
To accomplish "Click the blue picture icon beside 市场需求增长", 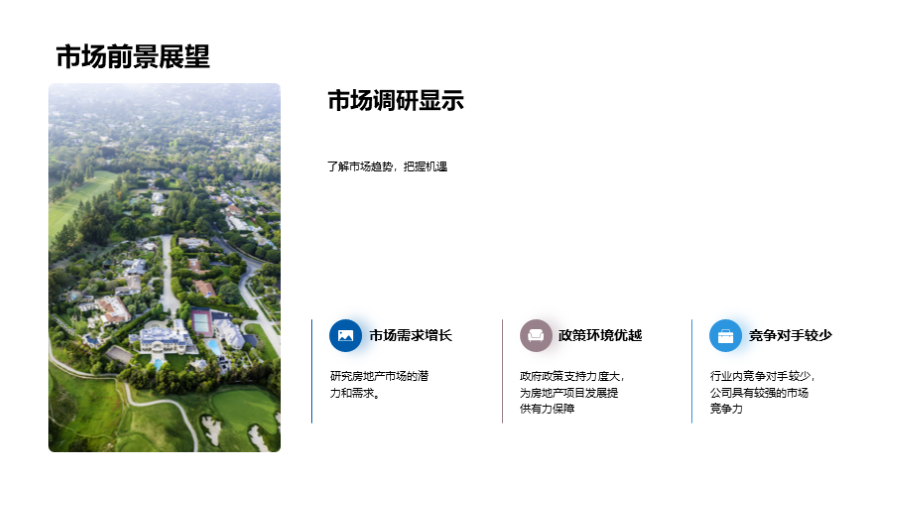I will 345,335.
